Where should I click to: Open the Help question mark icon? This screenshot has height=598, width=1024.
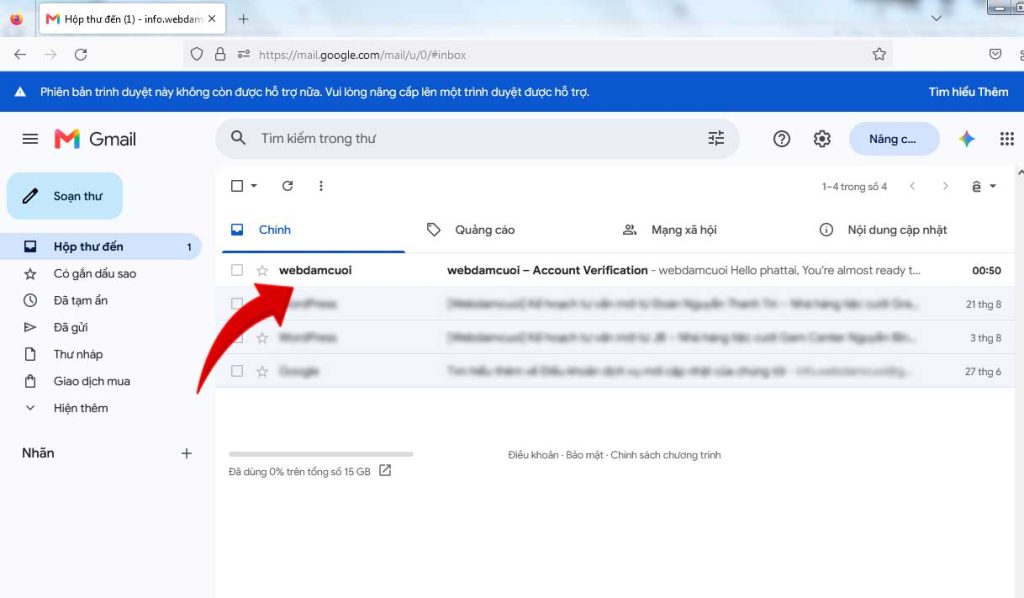(x=782, y=138)
